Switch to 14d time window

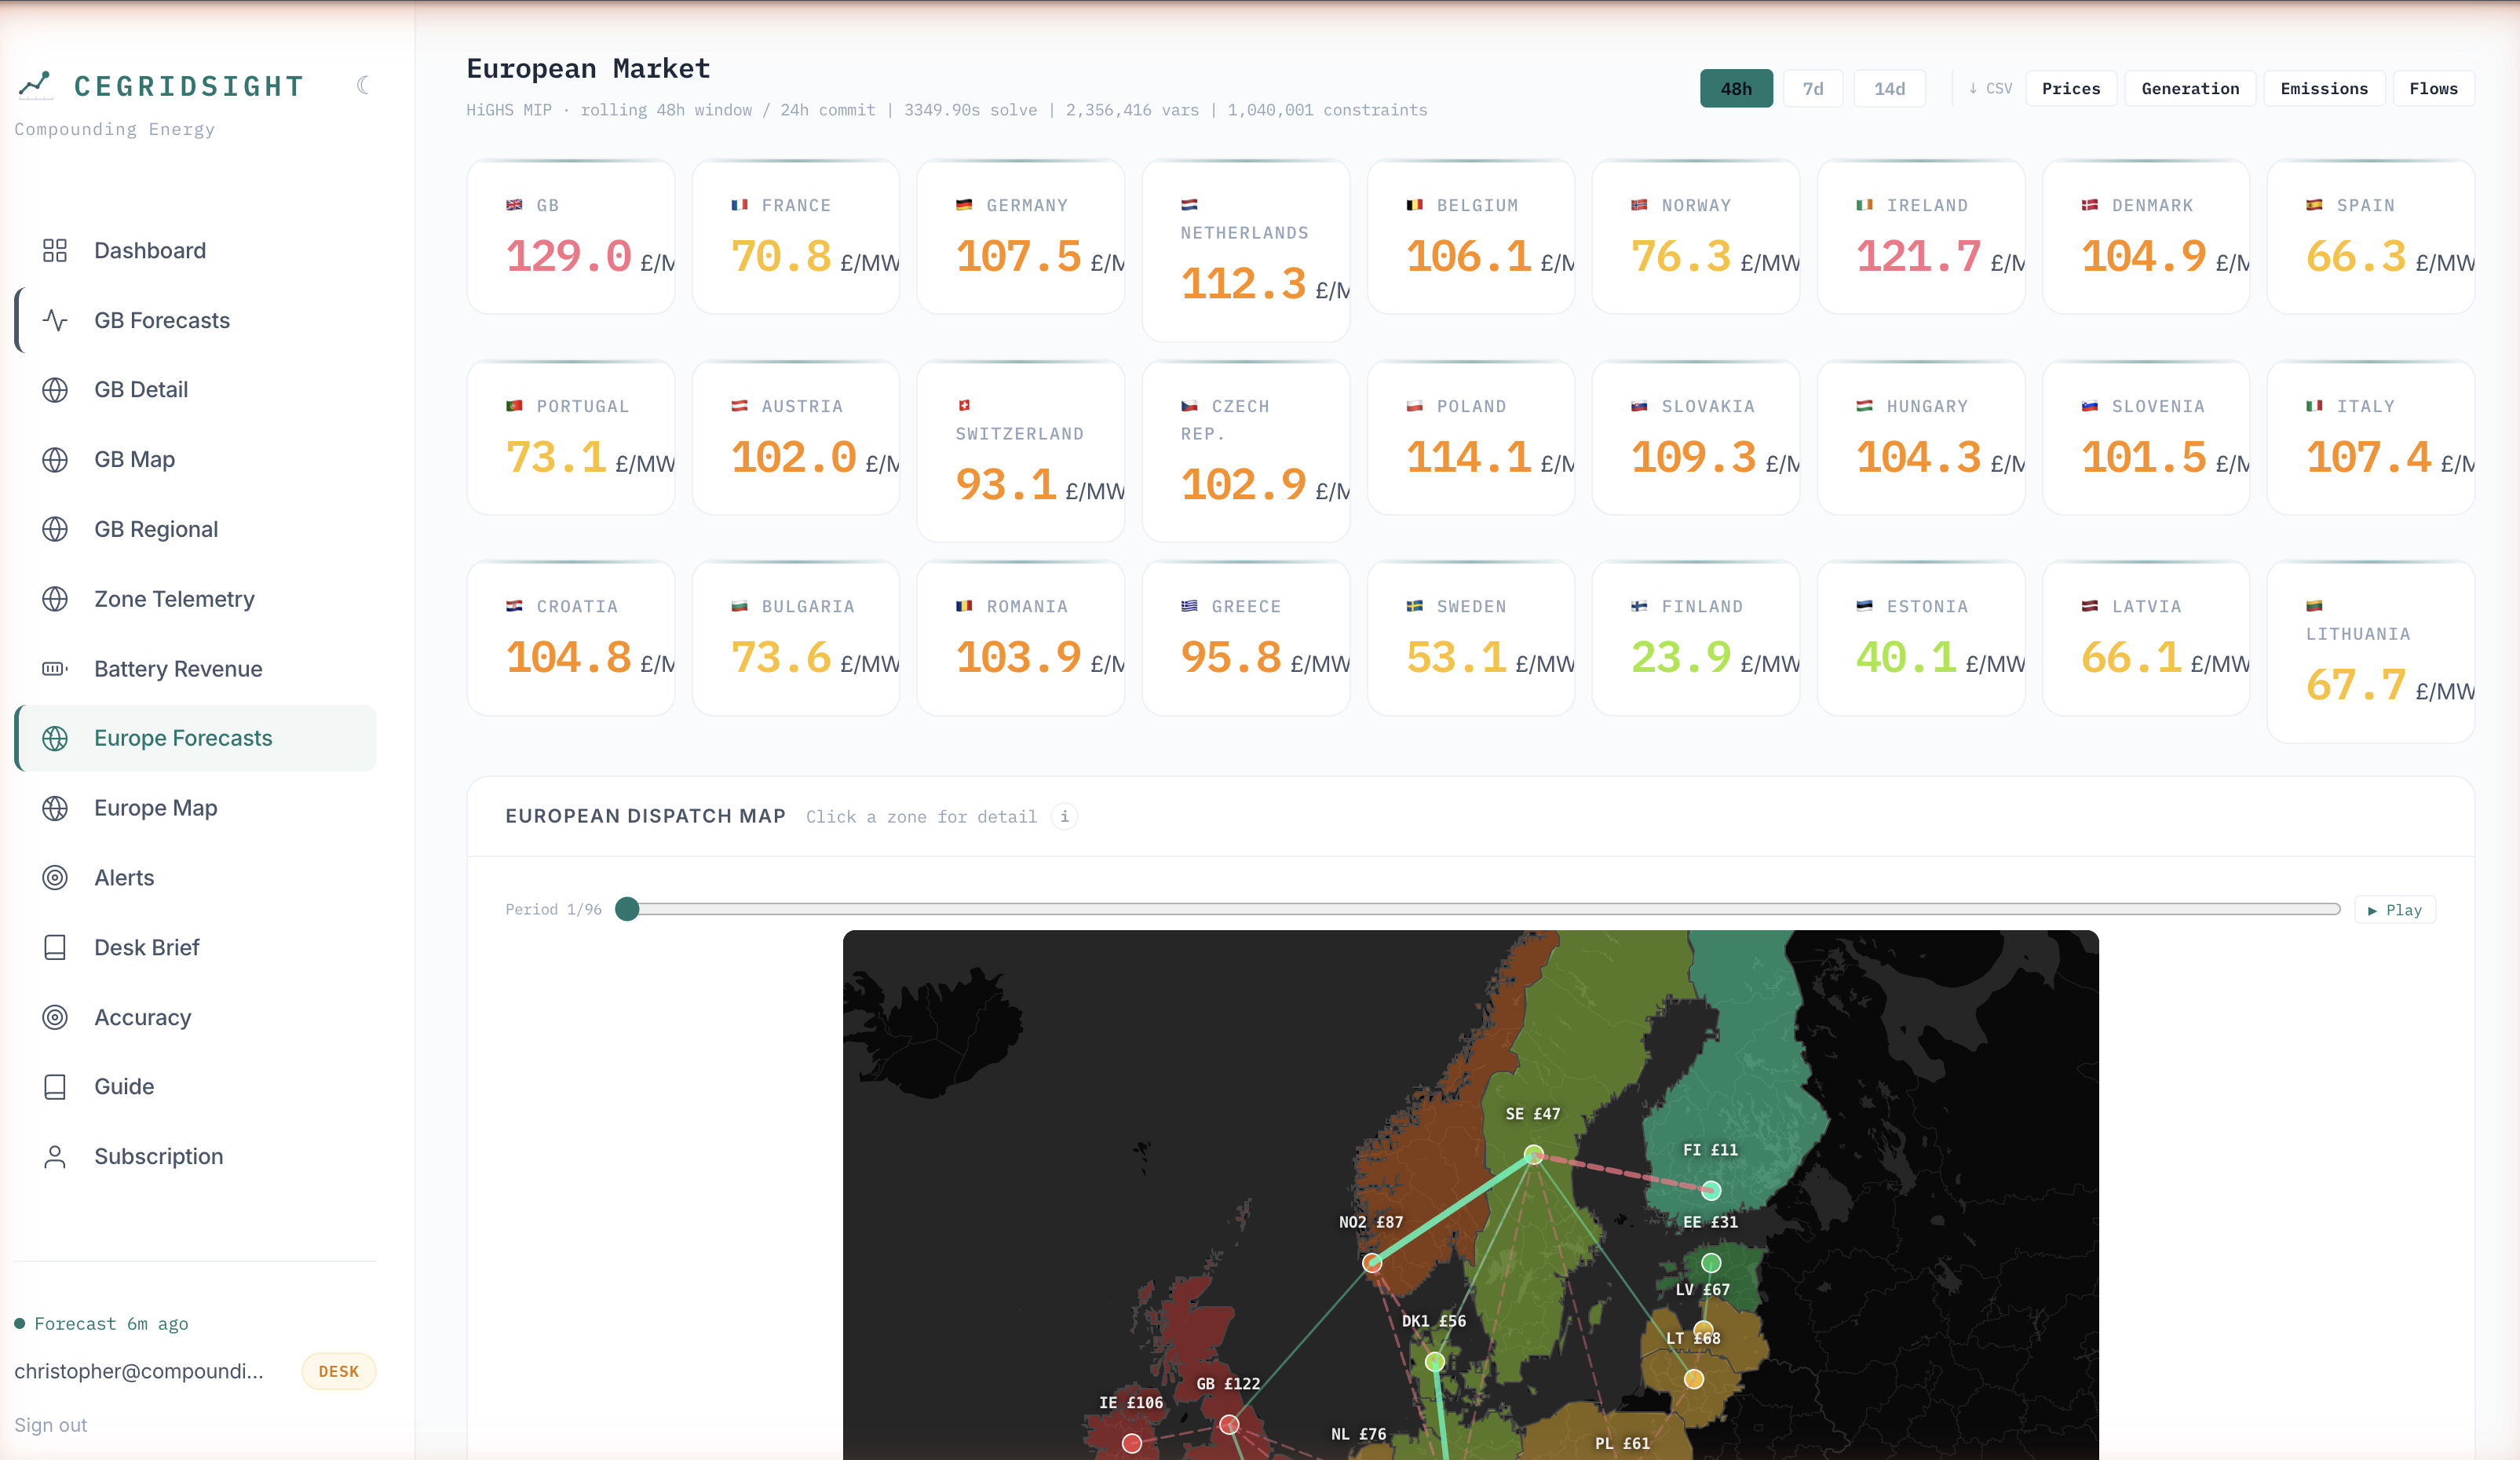click(x=1889, y=89)
